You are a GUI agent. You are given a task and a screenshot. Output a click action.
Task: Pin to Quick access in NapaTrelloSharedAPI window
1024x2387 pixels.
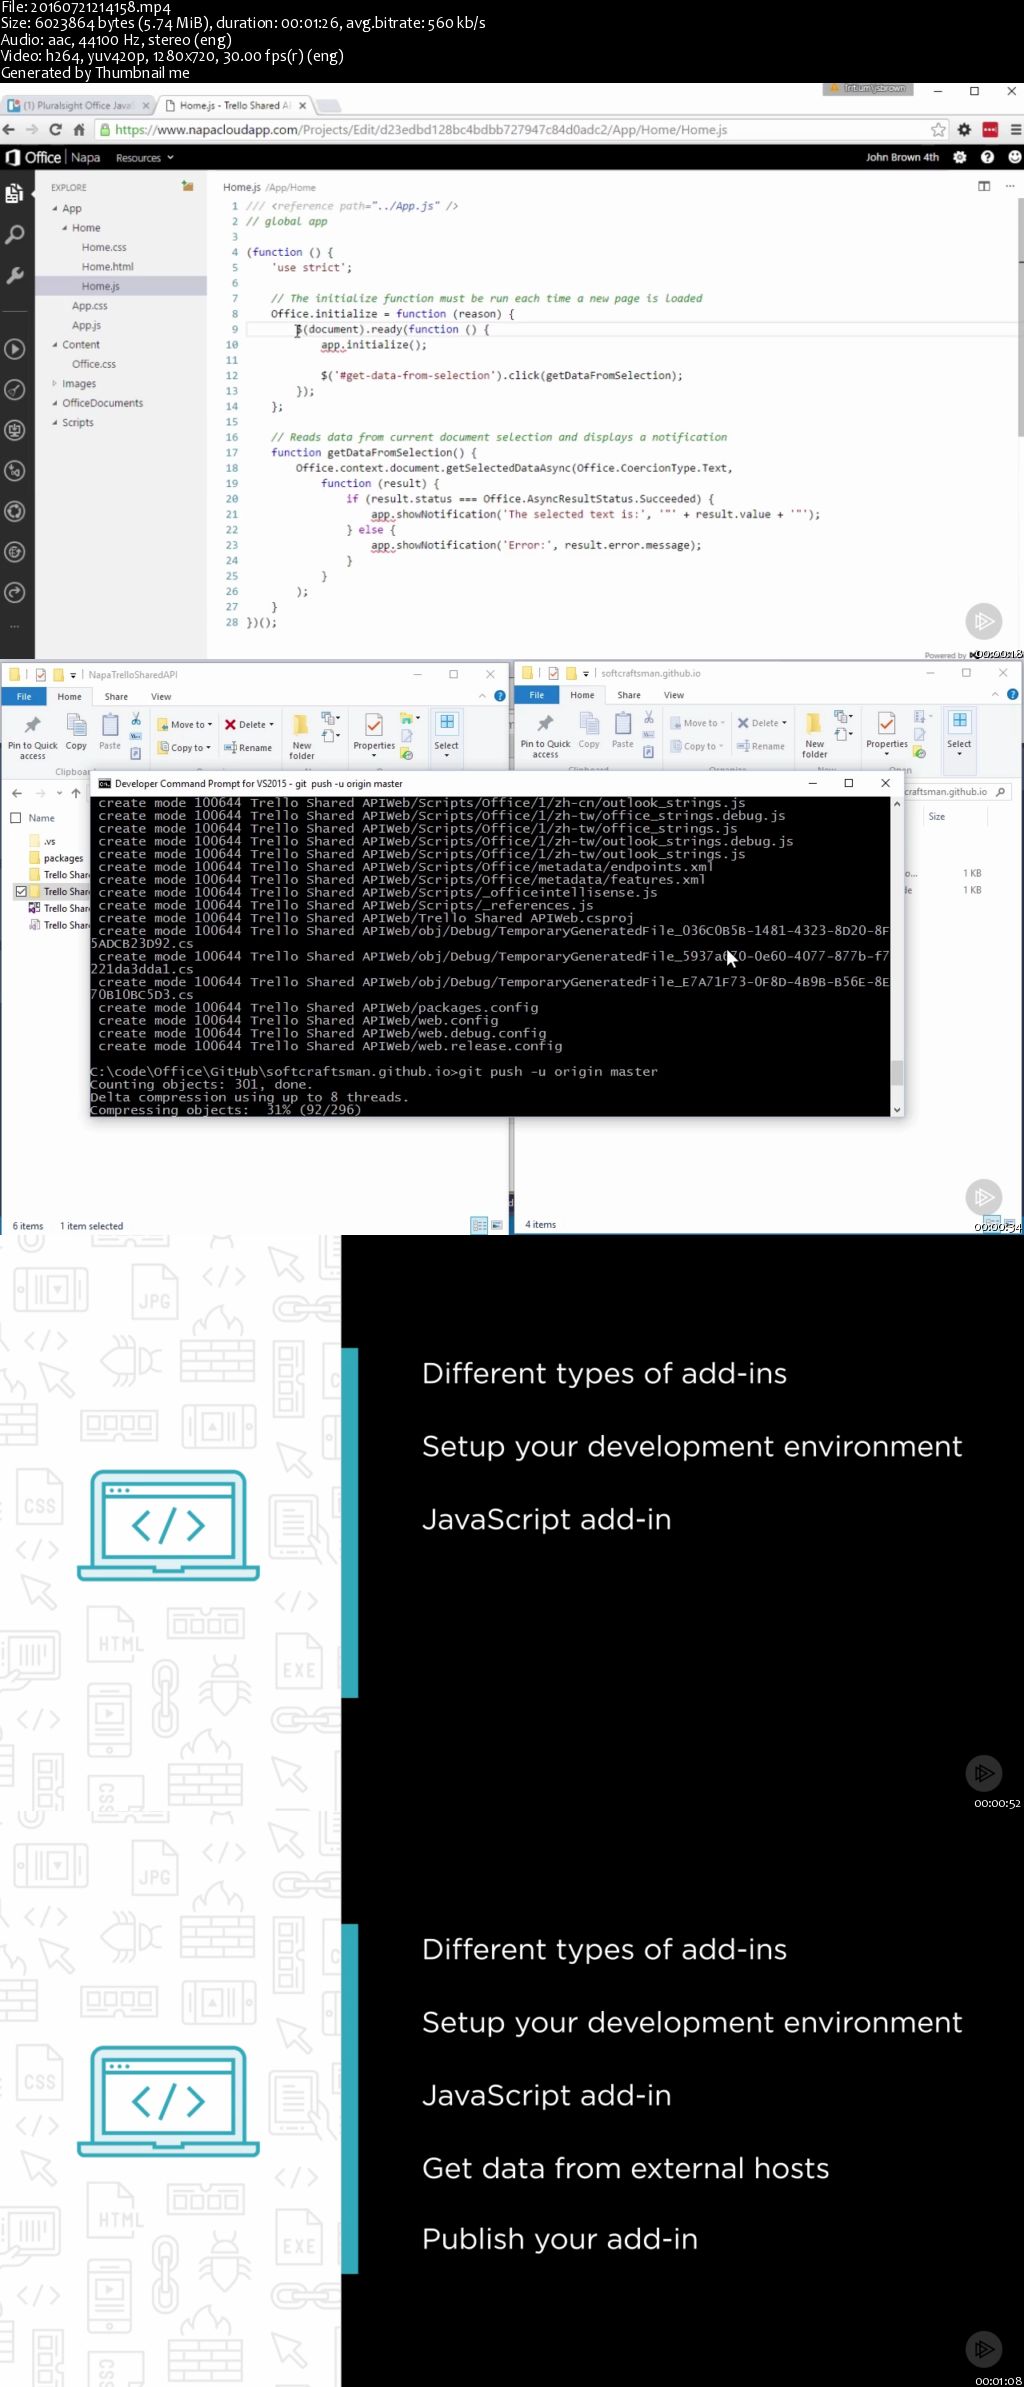(33, 737)
